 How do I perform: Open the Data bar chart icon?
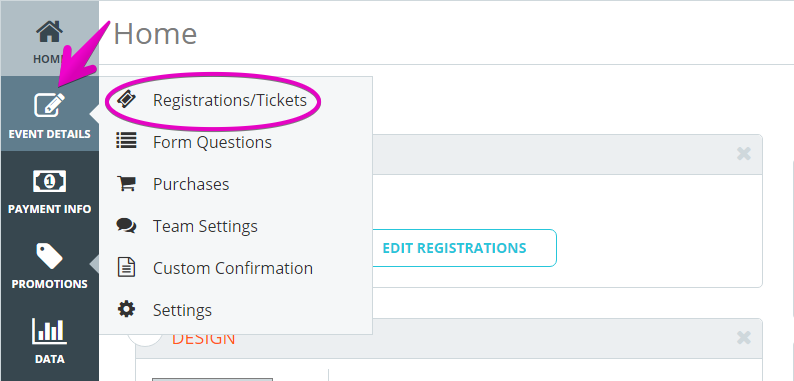coord(50,330)
